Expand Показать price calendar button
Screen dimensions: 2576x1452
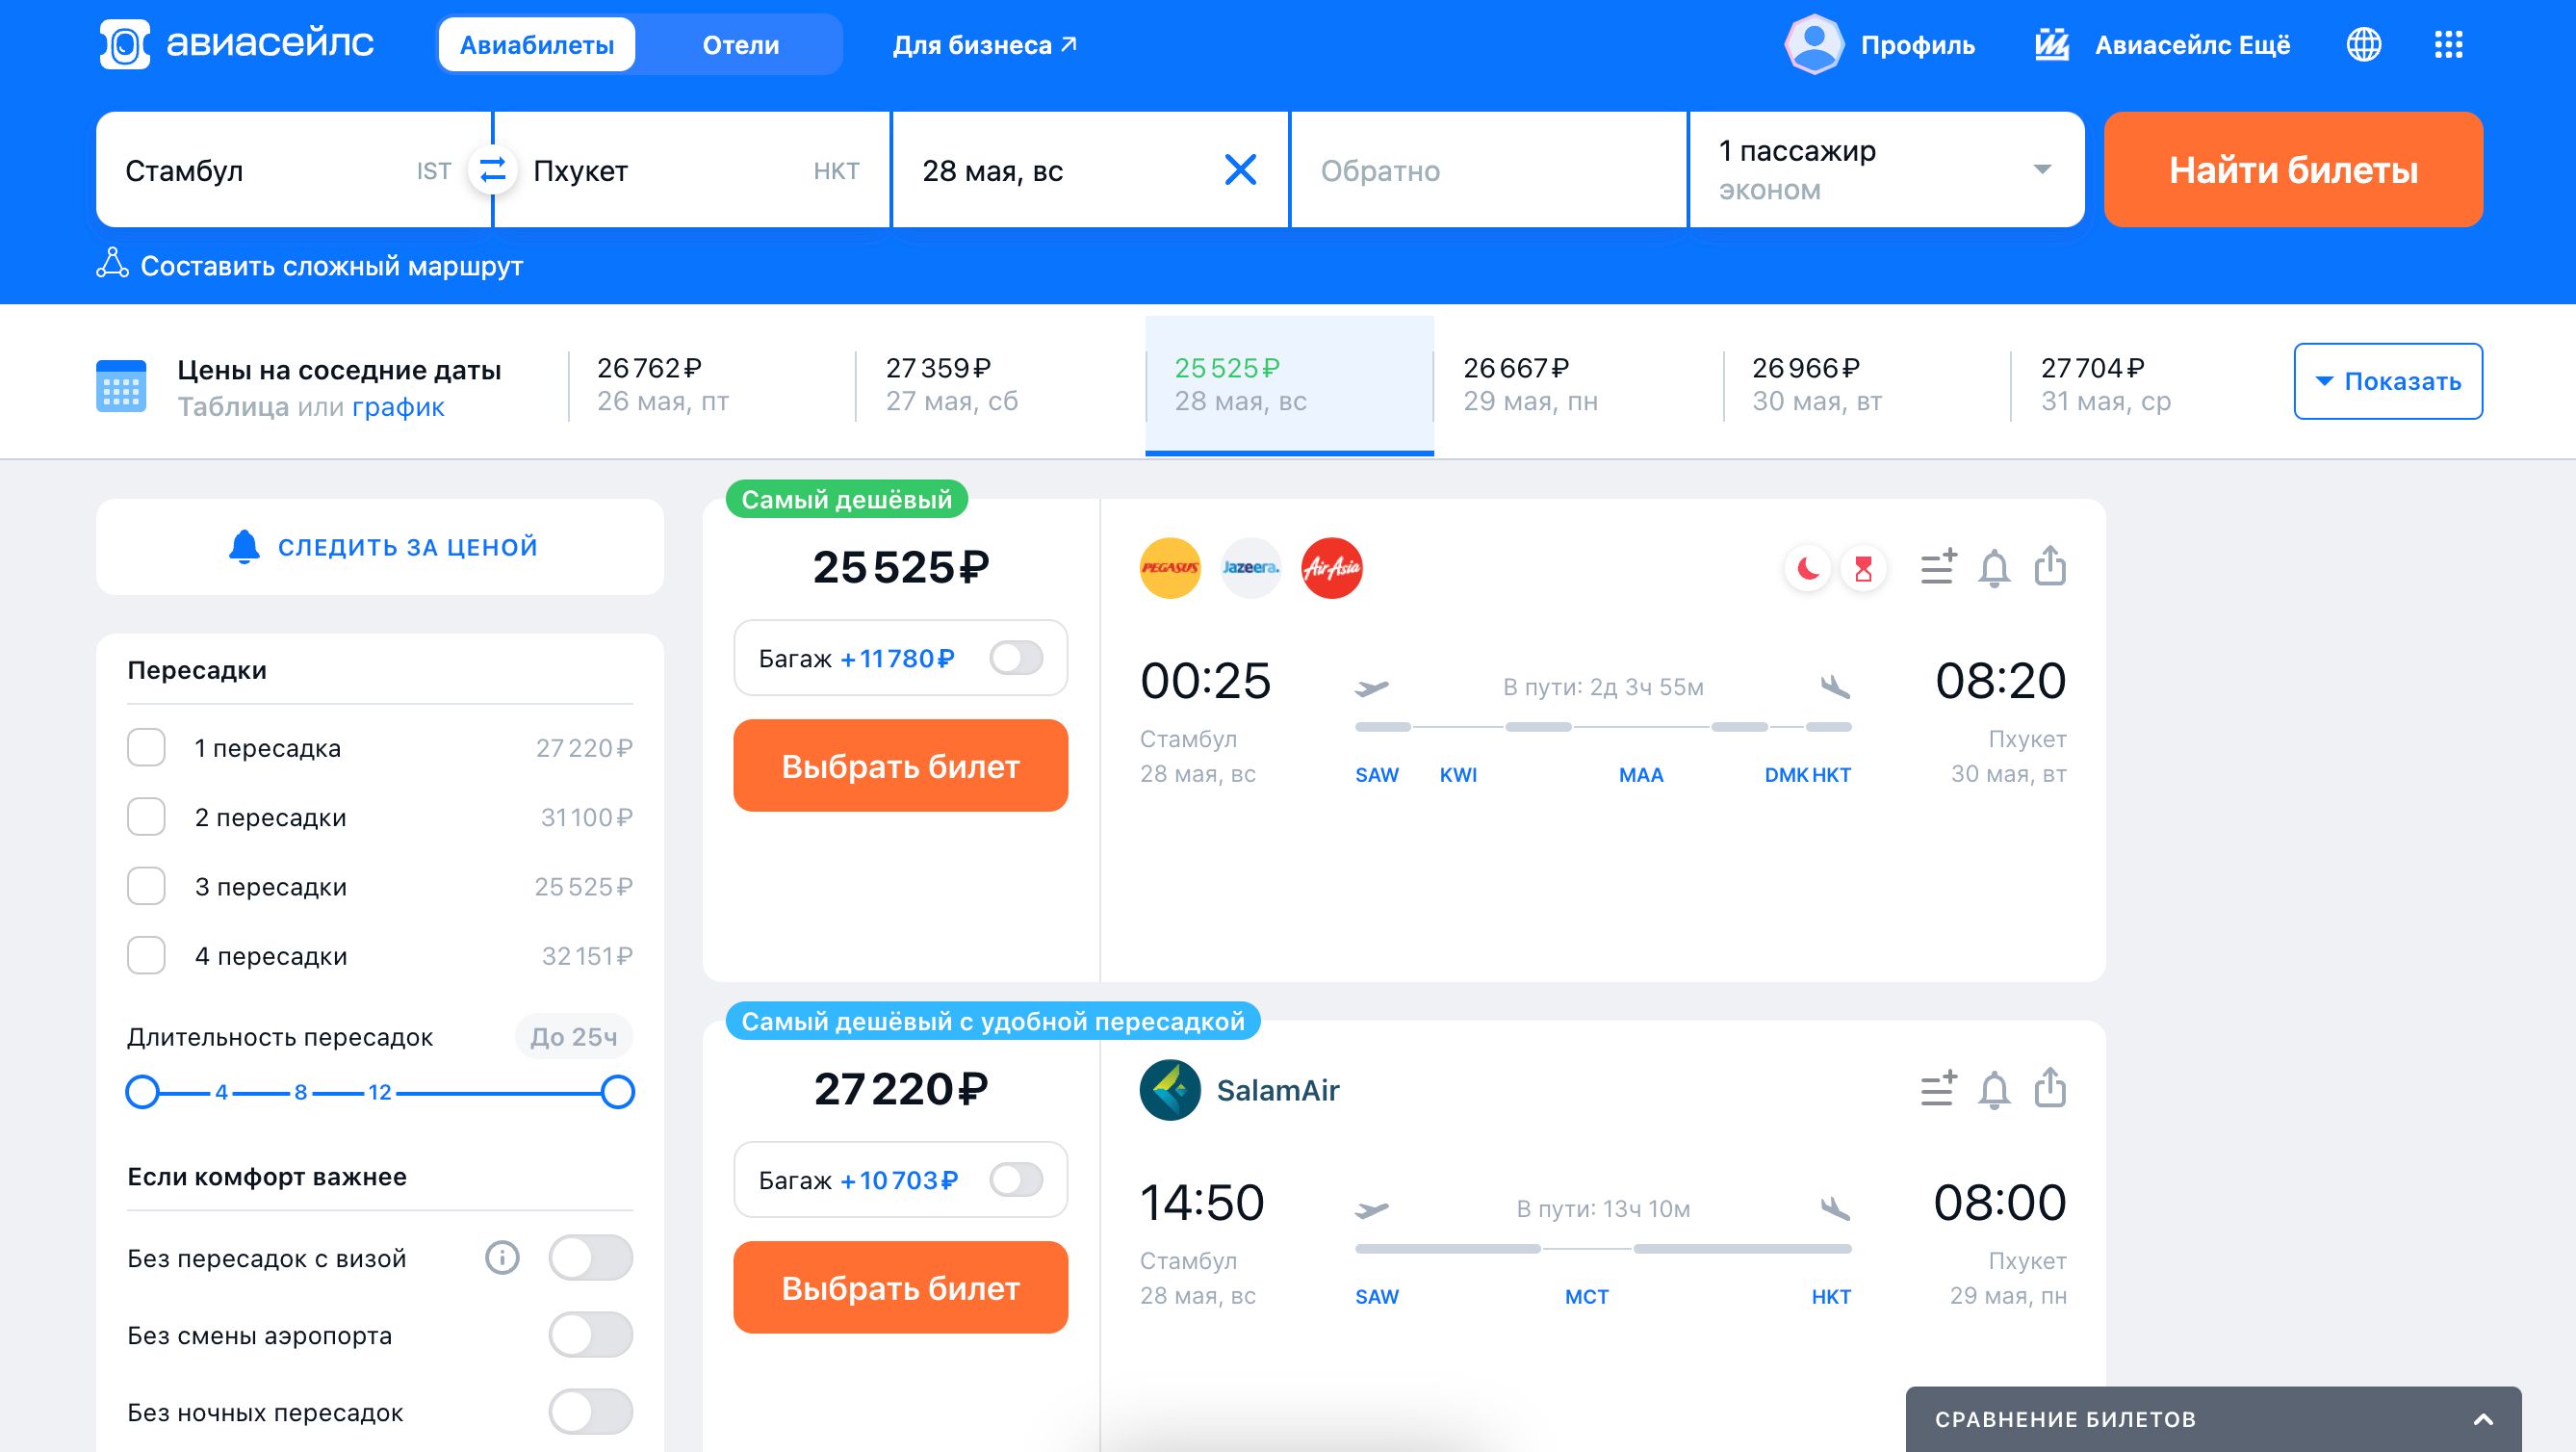tap(2388, 381)
